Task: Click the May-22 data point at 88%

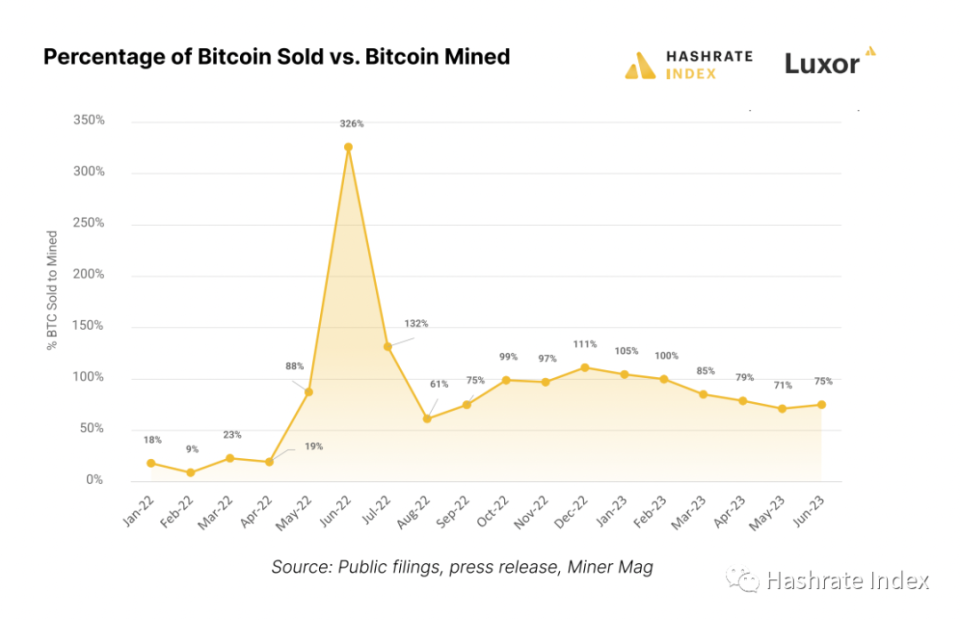Action: (x=309, y=392)
